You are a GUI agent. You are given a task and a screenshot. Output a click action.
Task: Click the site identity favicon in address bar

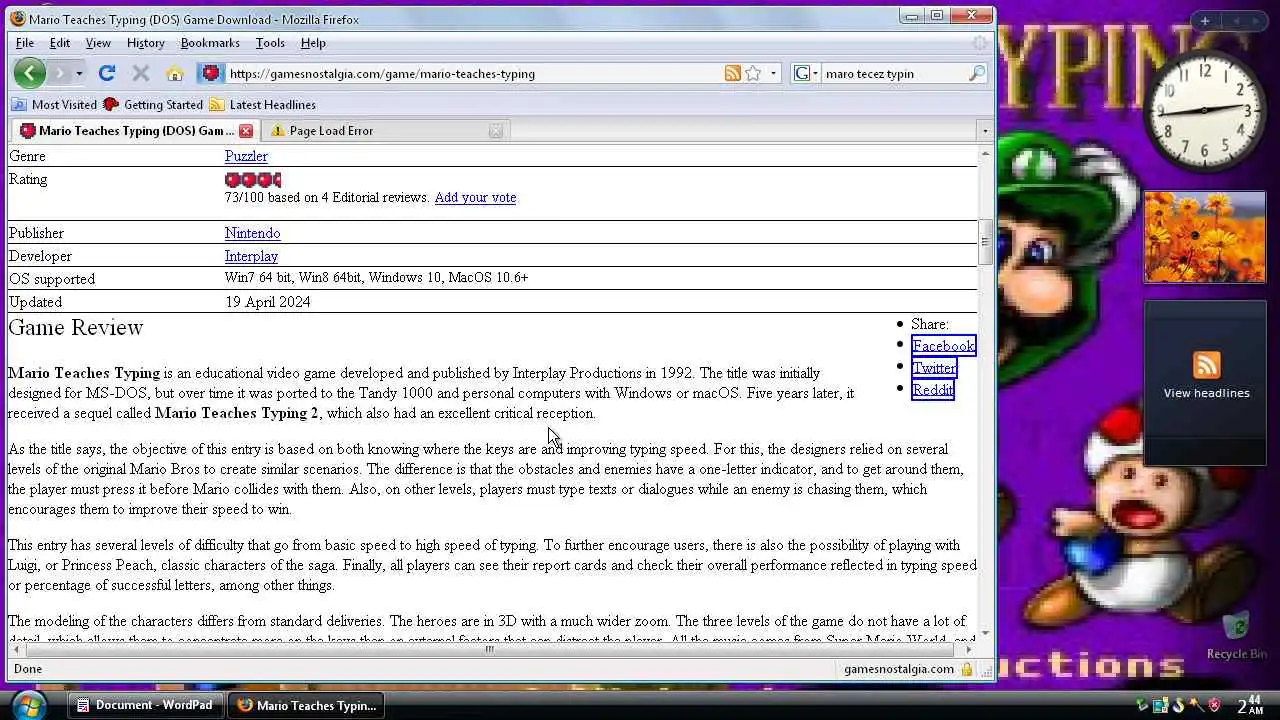[x=210, y=73]
